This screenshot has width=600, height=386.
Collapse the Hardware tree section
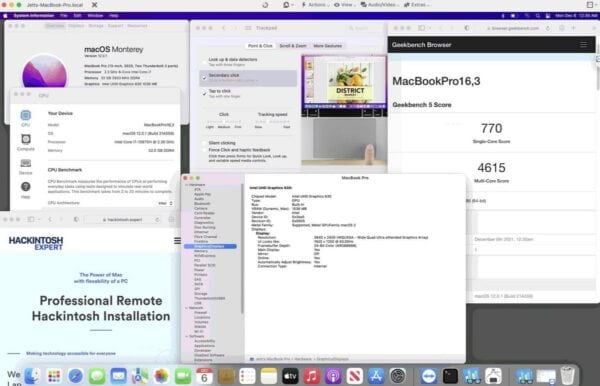point(187,185)
